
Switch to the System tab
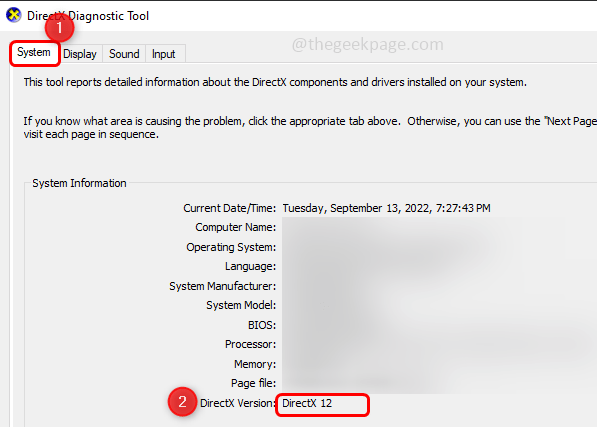(34, 53)
